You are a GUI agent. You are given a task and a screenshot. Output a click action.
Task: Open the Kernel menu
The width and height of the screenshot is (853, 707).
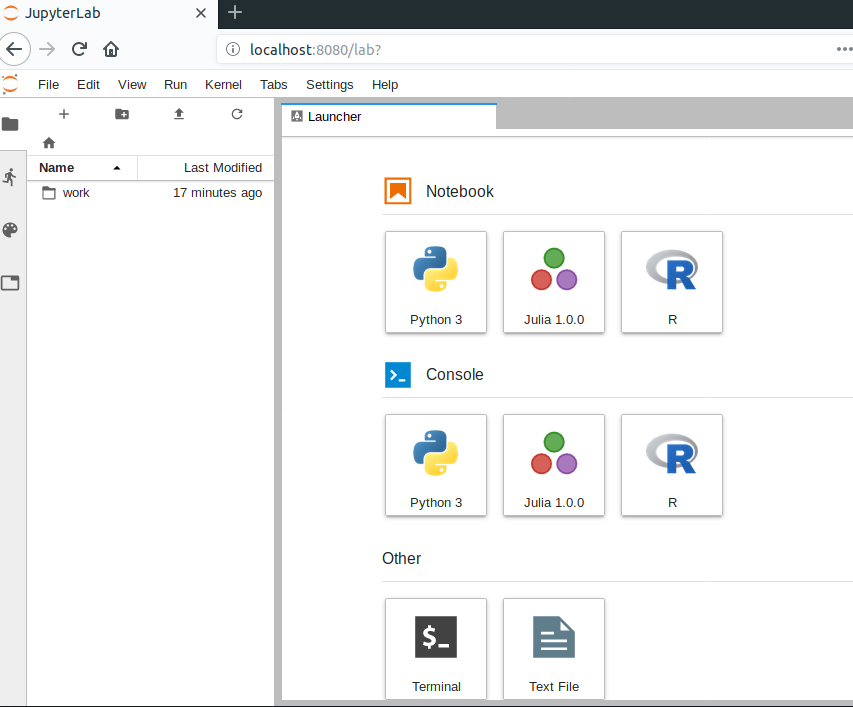tap(223, 84)
